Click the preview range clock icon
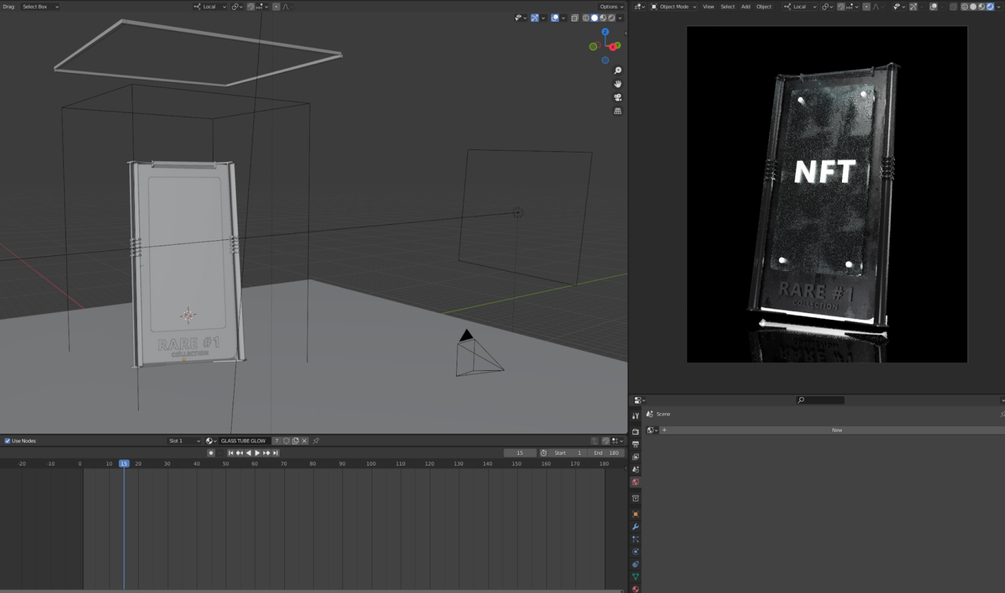1005x593 pixels. pyautogui.click(x=544, y=453)
